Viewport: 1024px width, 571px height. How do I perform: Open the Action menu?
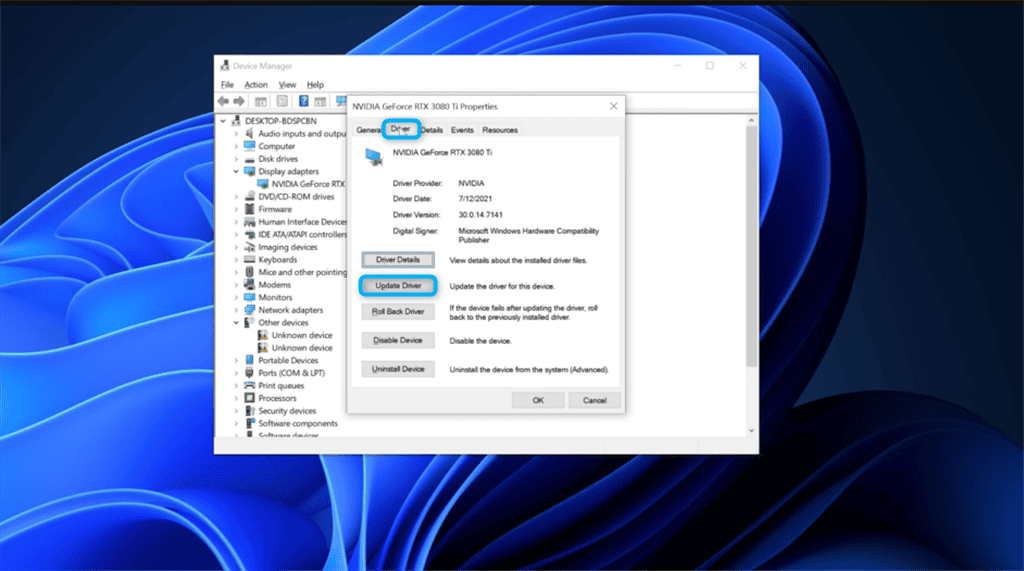coord(256,85)
